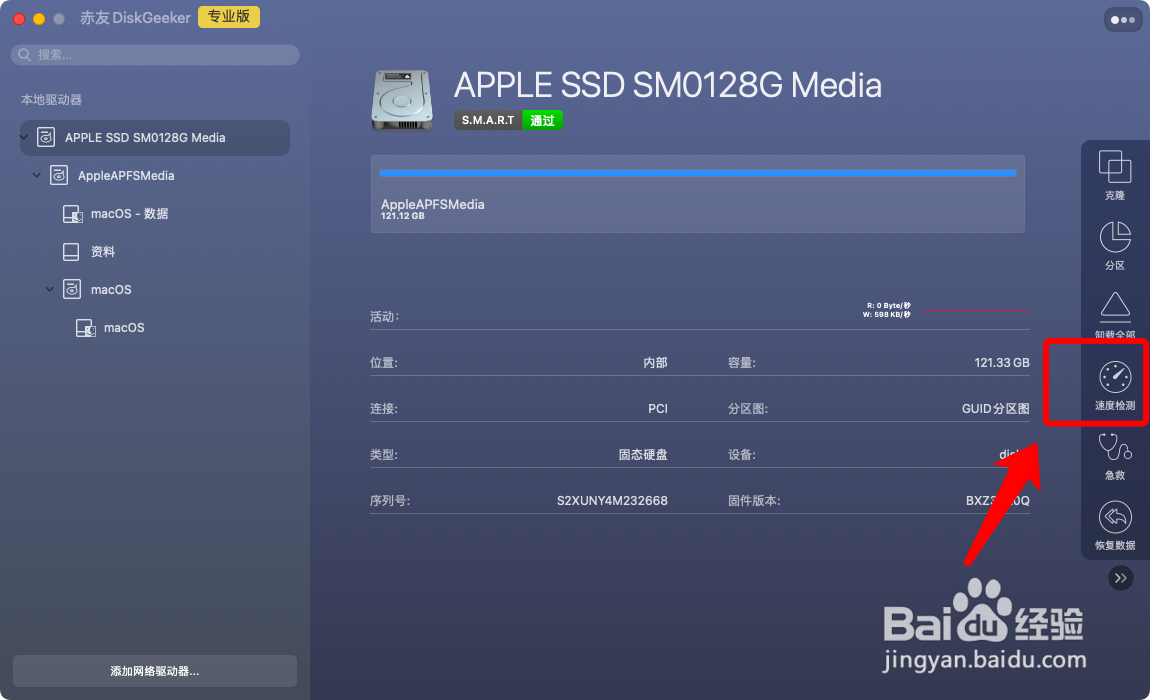Screen dimensions: 1150x700
Task: Open the Clone (克隆) tool
Action: tap(1115, 175)
